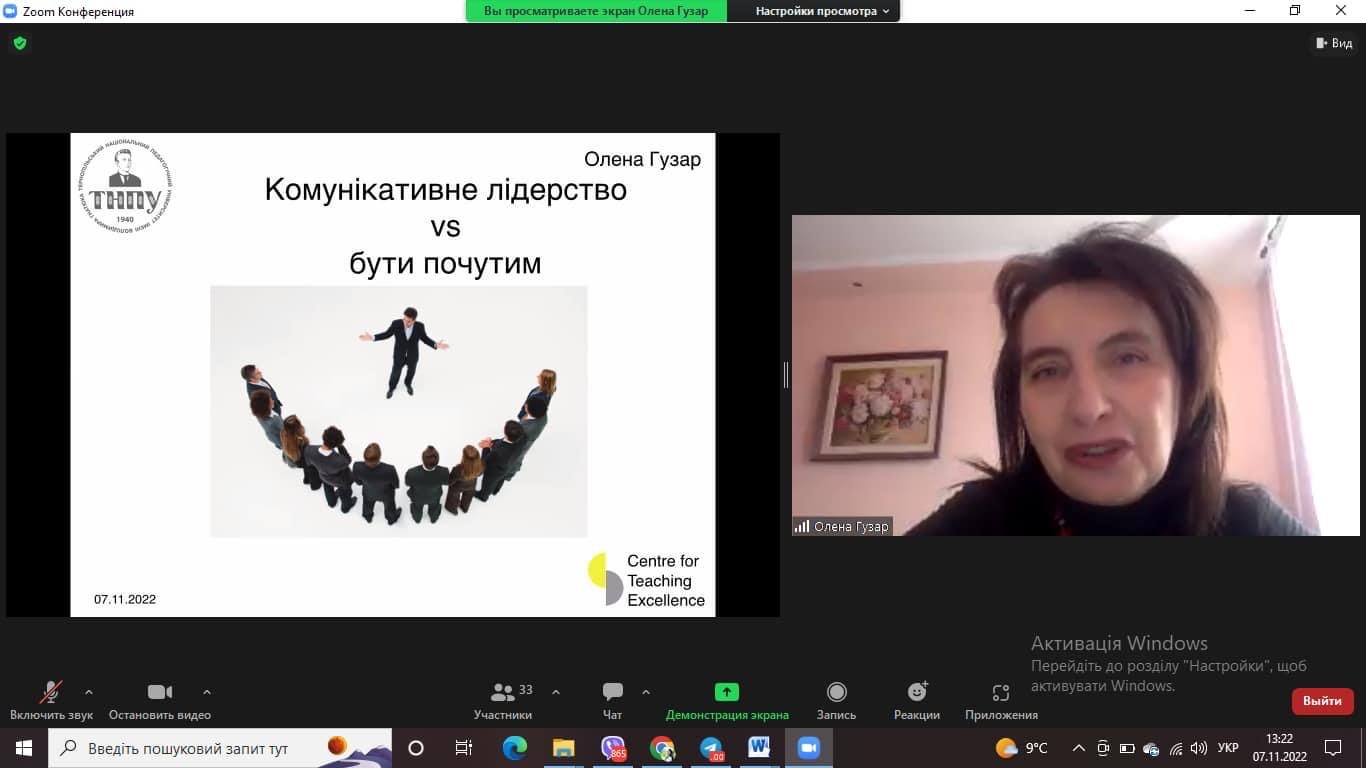Click the red Выйти leave button
This screenshot has width=1366, height=768.
coord(1322,701)
